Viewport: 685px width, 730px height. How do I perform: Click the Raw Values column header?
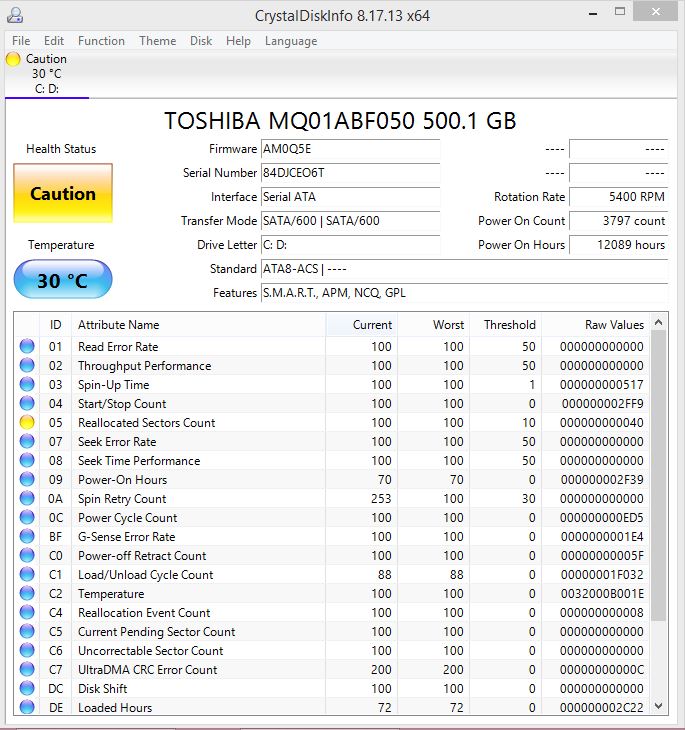(595, 325)
